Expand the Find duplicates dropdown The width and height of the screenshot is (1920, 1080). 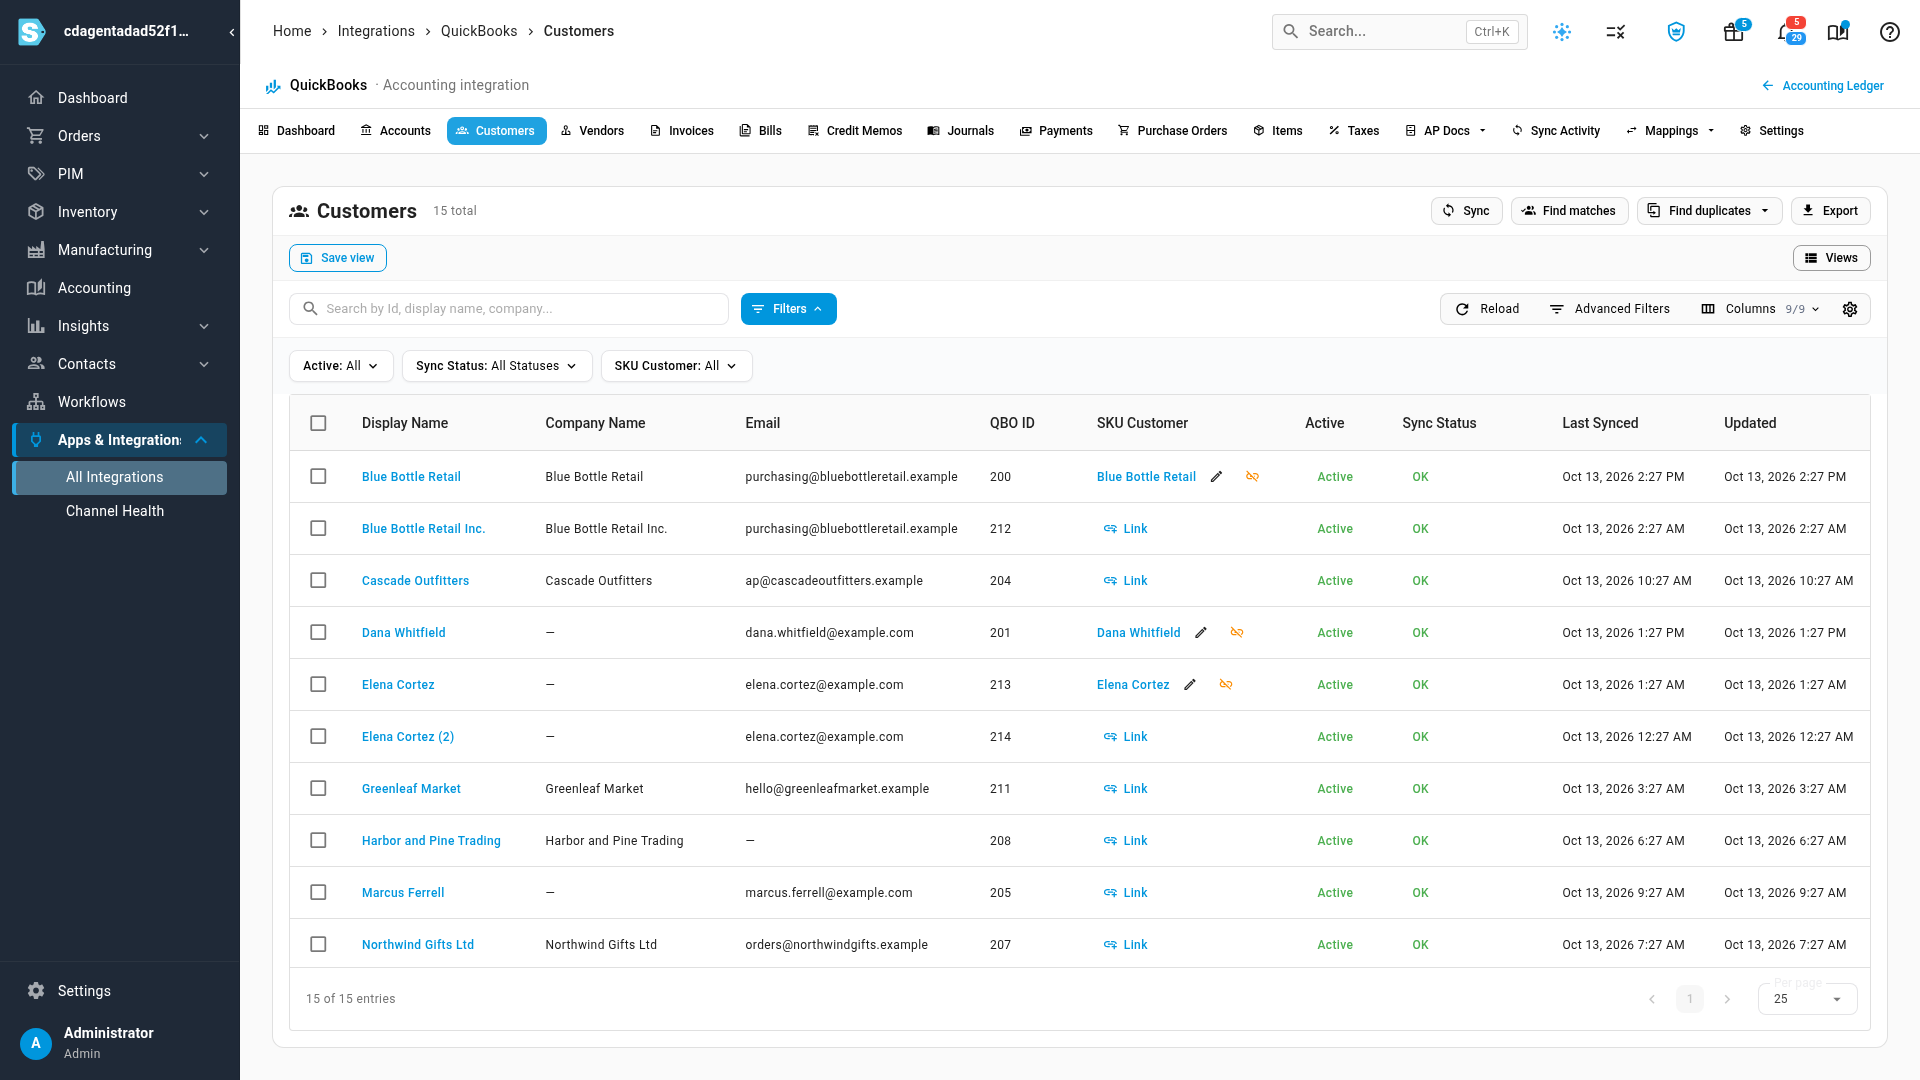coord(1709,211)
